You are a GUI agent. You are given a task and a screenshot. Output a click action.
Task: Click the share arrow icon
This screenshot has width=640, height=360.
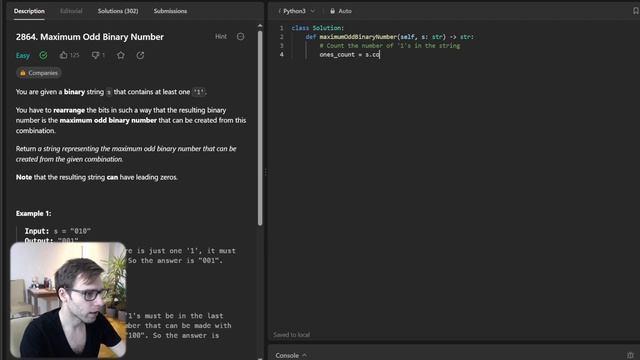pos(140,55)
